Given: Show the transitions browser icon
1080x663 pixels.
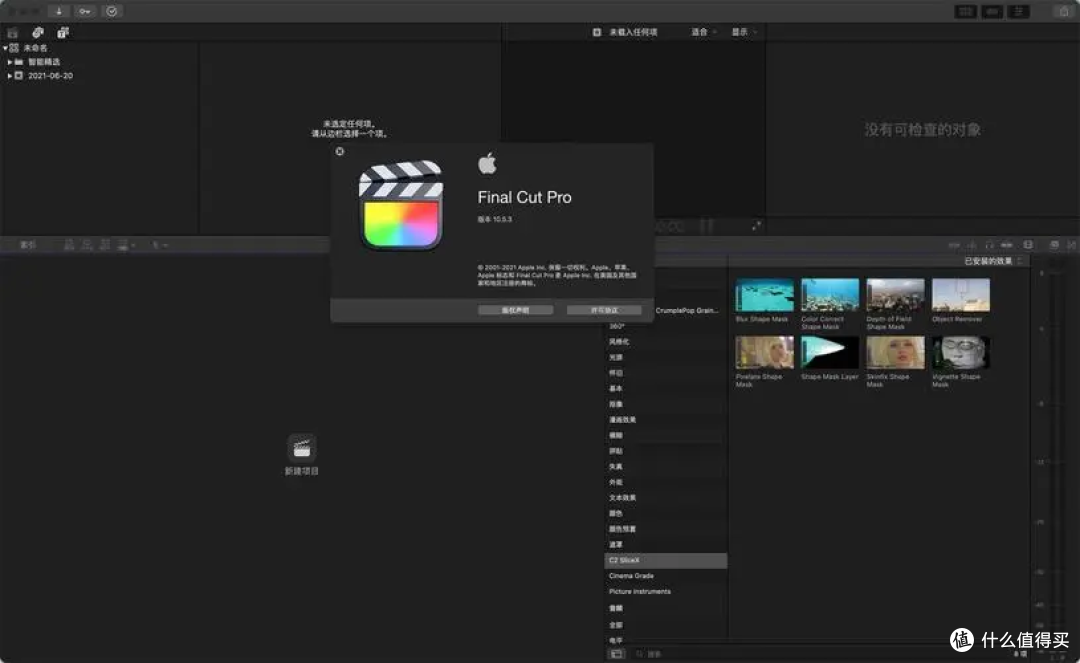Looking at the screenshot, I should (1072, 244).
